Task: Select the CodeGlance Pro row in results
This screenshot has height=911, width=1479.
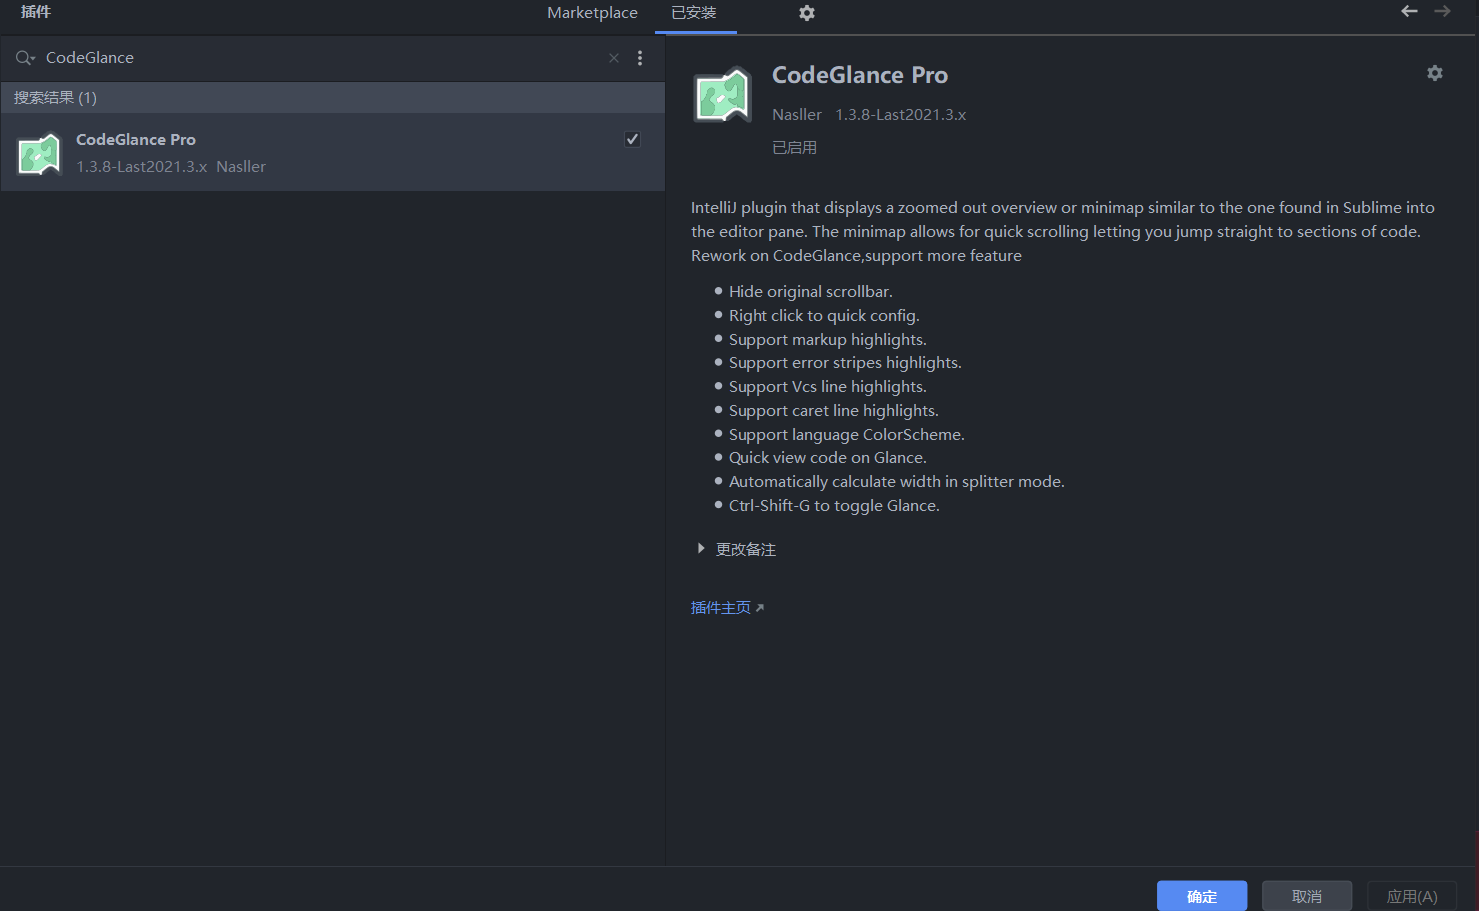Action: tap(332, 152)
